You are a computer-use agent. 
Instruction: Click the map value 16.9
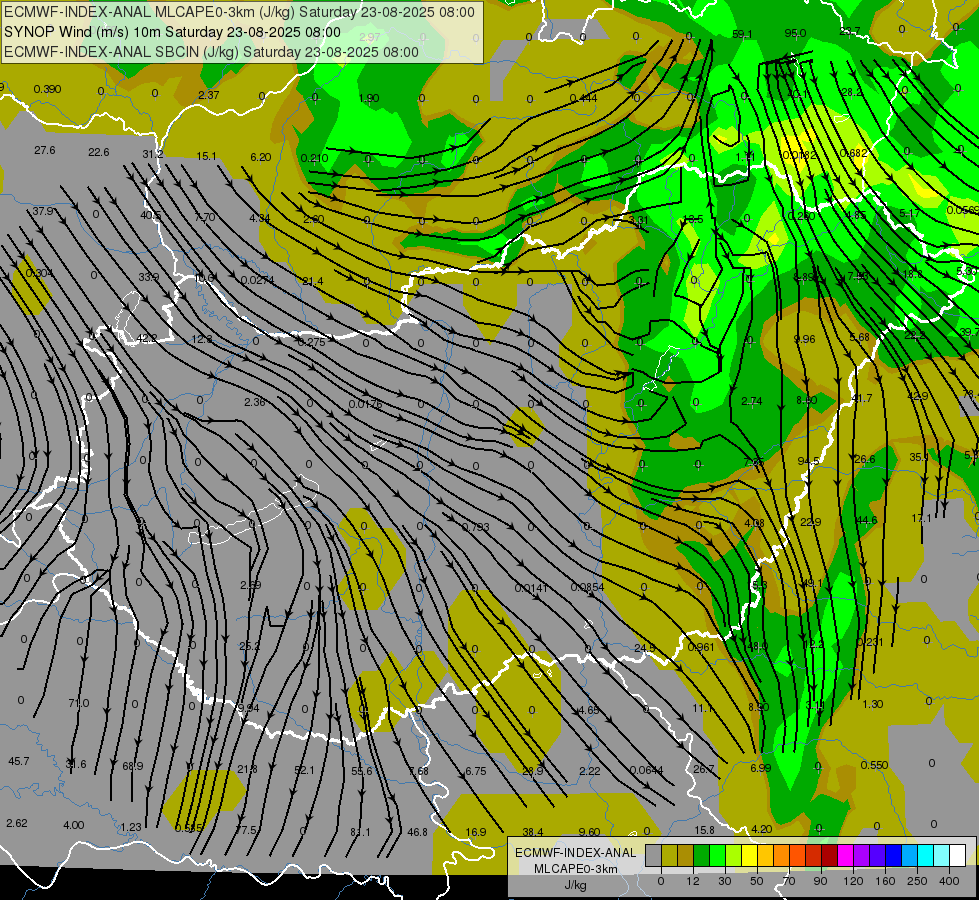[x=476, y=832]
